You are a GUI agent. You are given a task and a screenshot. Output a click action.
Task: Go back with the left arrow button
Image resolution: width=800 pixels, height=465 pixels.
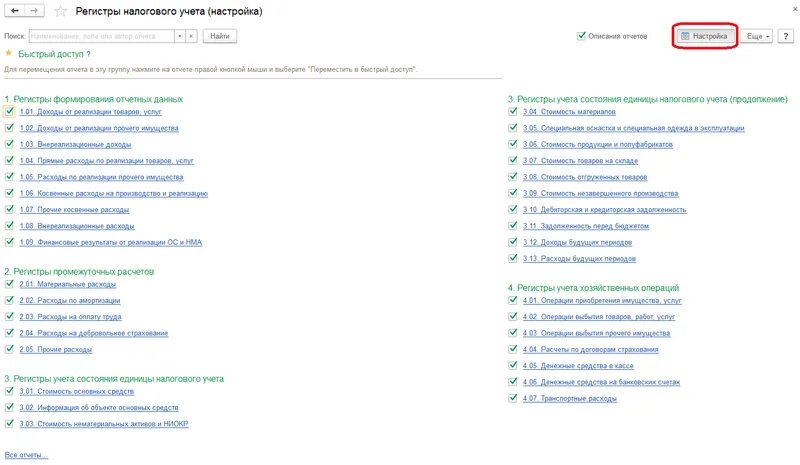pyautogui.click(x=14, y=11)
